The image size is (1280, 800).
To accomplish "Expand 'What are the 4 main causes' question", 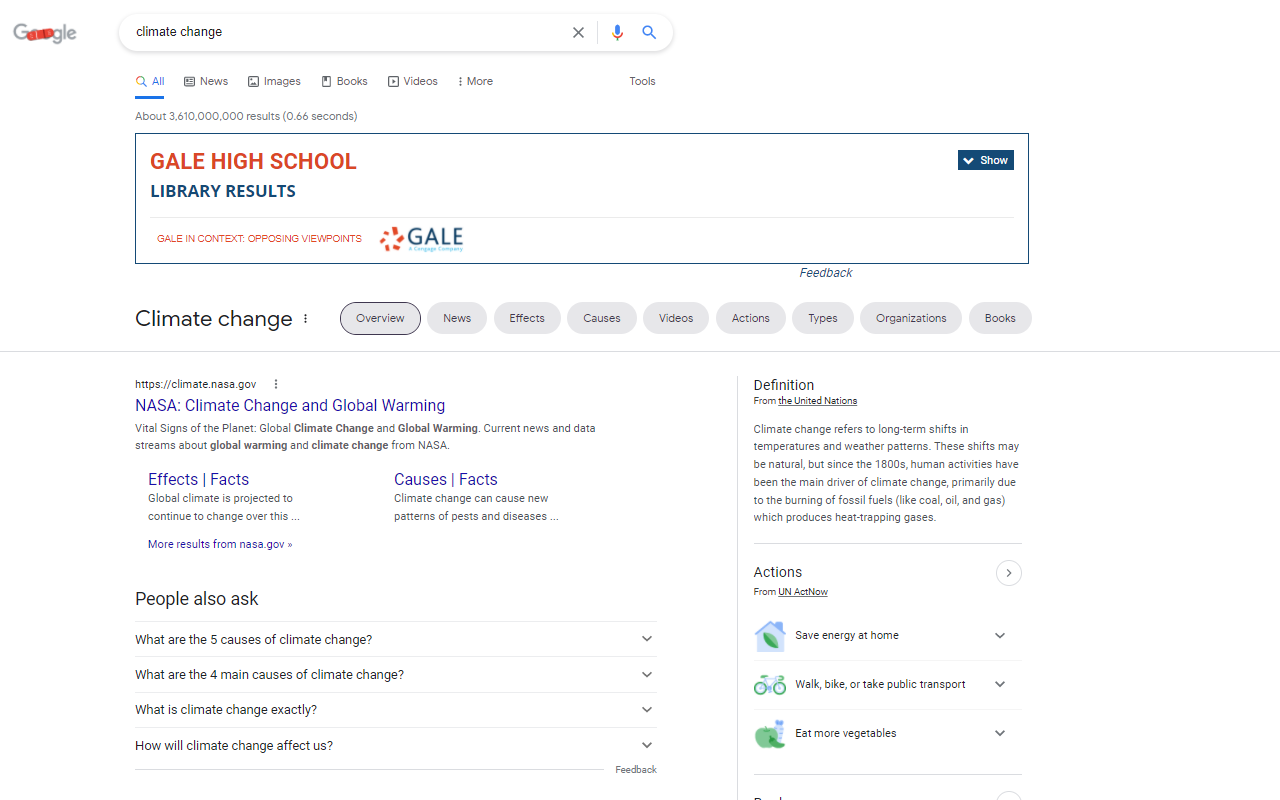I will (396, 675).
